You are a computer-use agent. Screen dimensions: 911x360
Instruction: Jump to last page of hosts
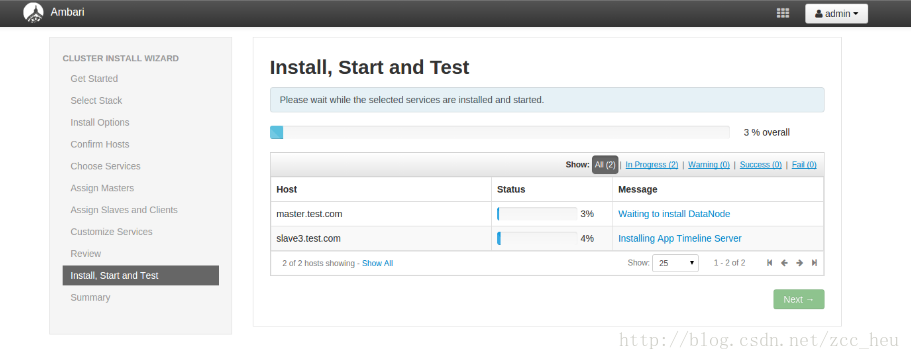[x=815, y=263]
